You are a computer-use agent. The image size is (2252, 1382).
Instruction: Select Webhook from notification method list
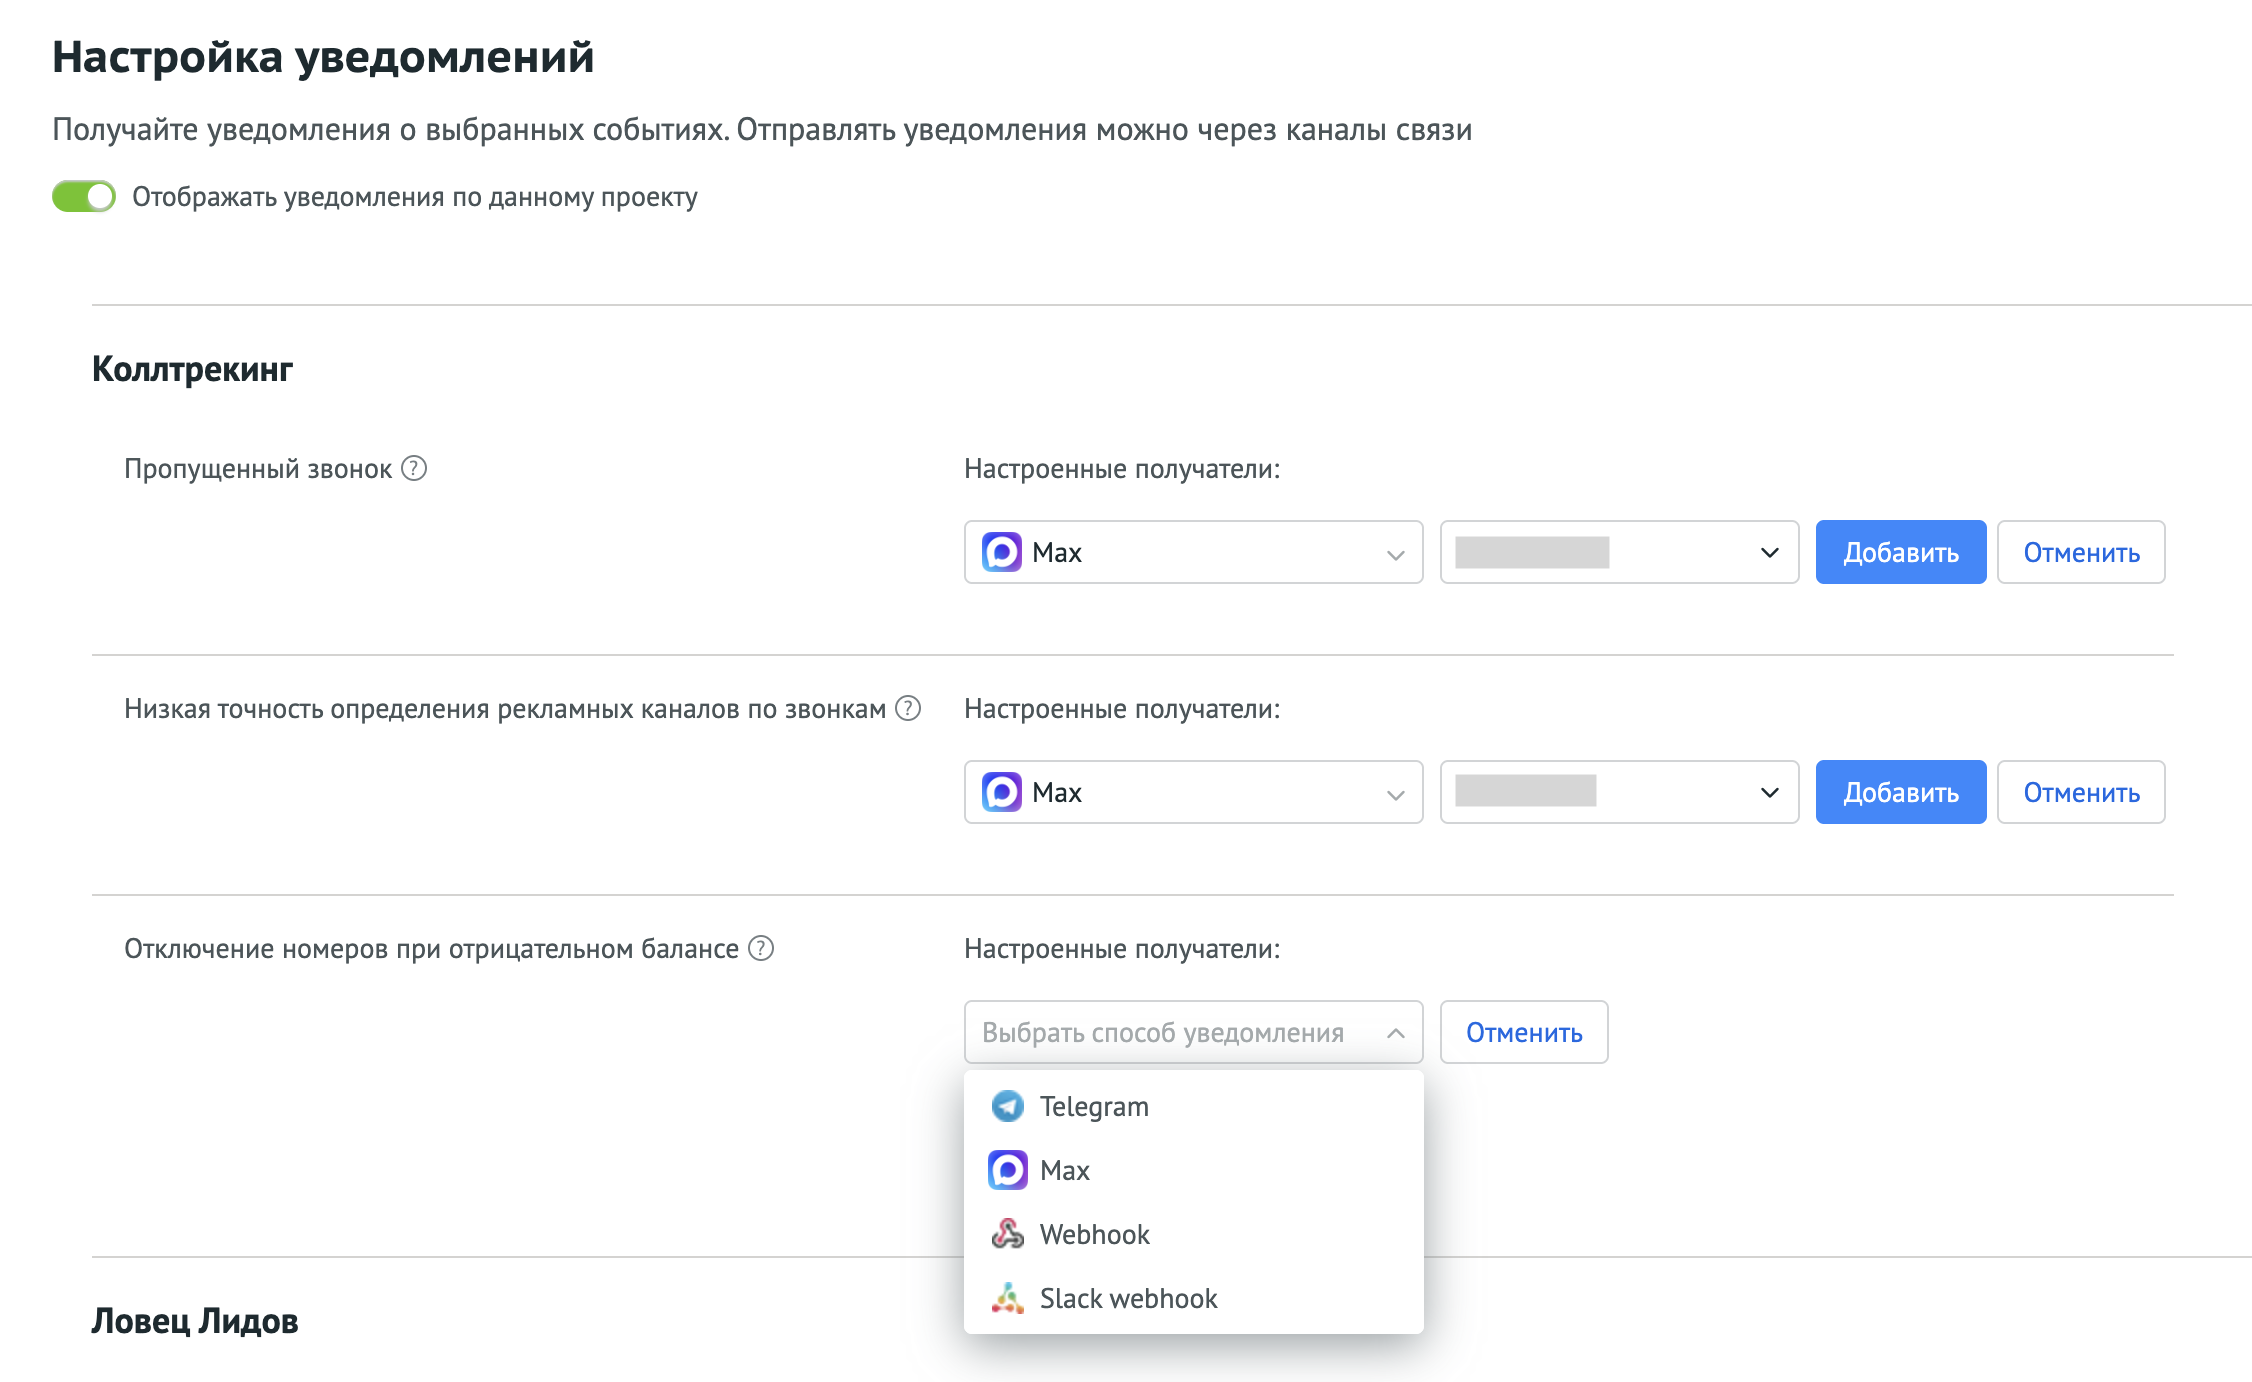pos(1193,1234)
